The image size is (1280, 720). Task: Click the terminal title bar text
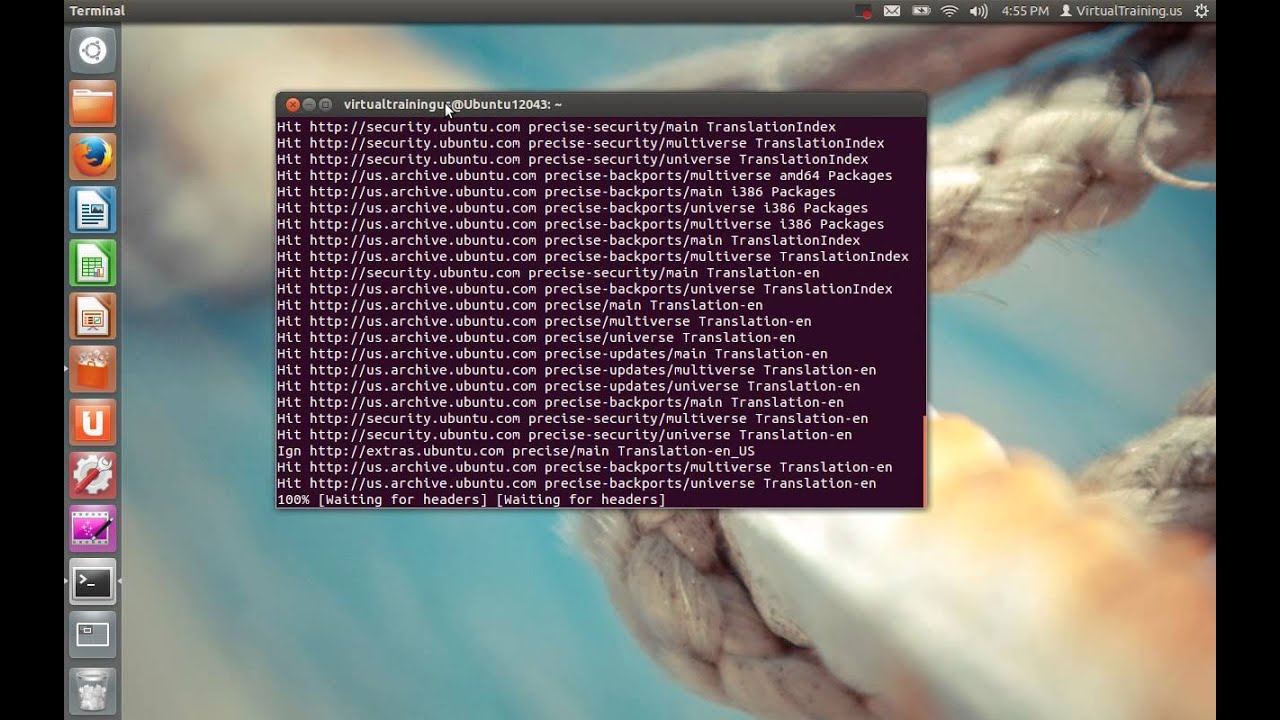[x=453, y=104]
